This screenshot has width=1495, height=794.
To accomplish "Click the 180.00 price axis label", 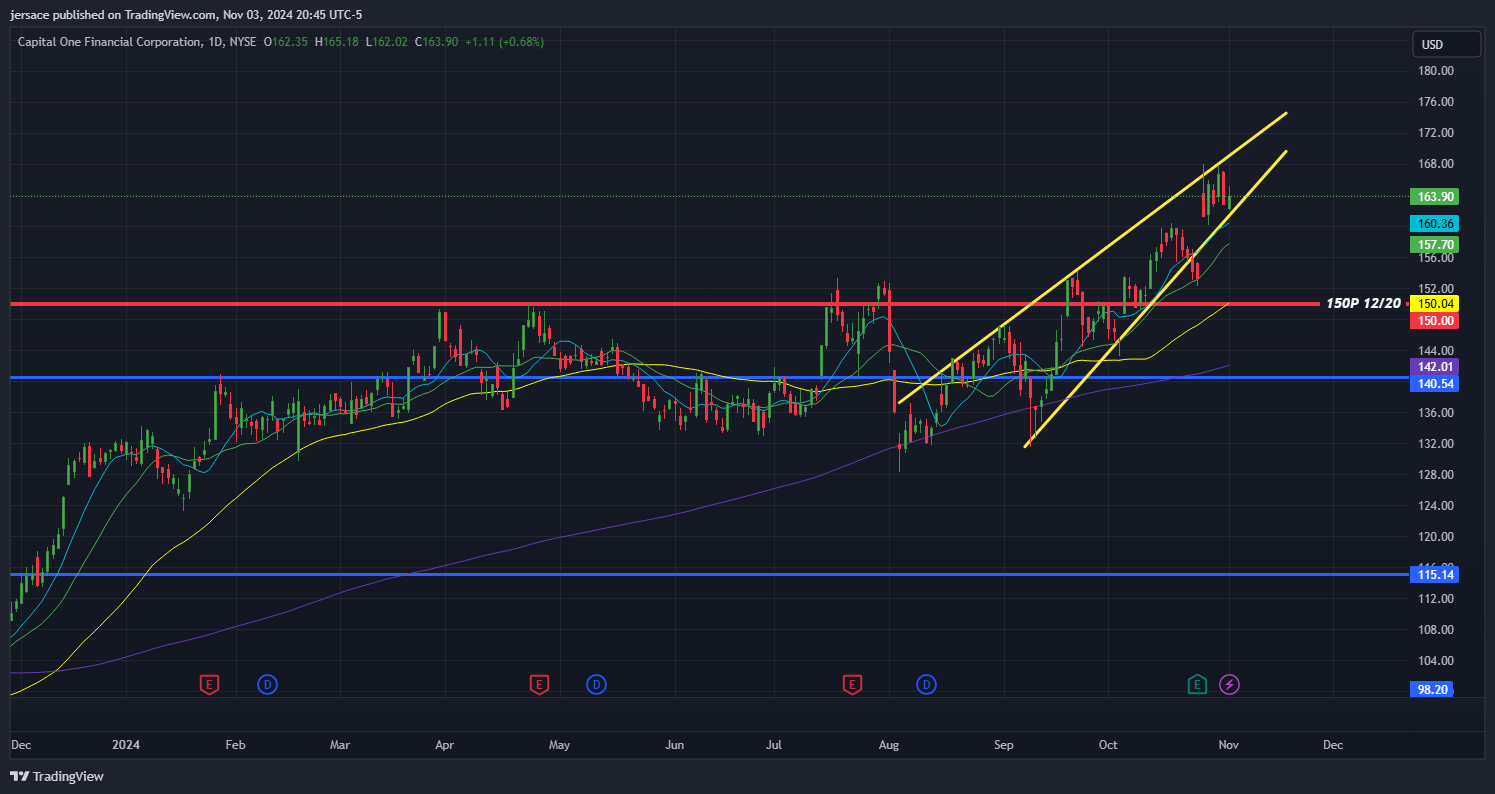I will [1434, 71].
